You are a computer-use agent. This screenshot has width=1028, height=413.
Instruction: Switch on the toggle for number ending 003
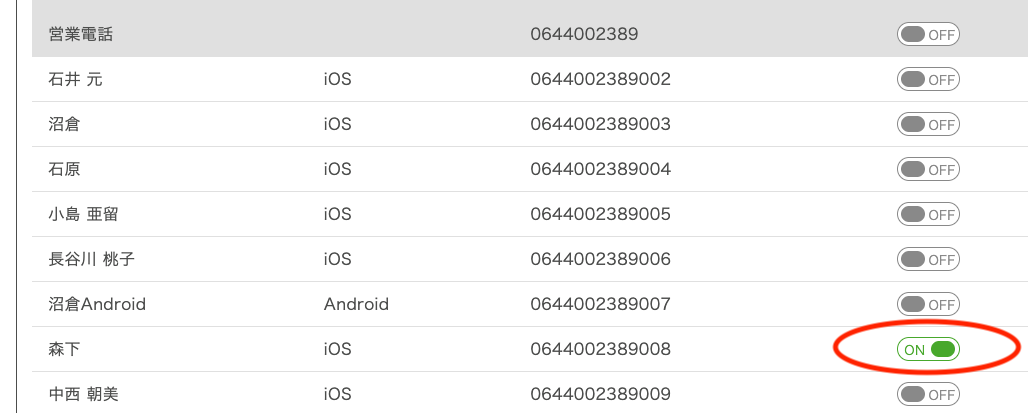click(x=928, y=125)
